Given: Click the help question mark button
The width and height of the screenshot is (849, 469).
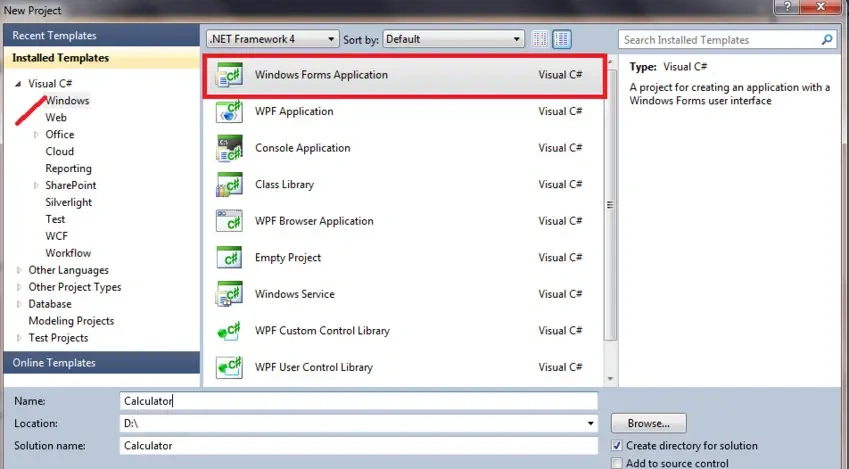Looking at the screenshot, I should (x=787, y=6).
